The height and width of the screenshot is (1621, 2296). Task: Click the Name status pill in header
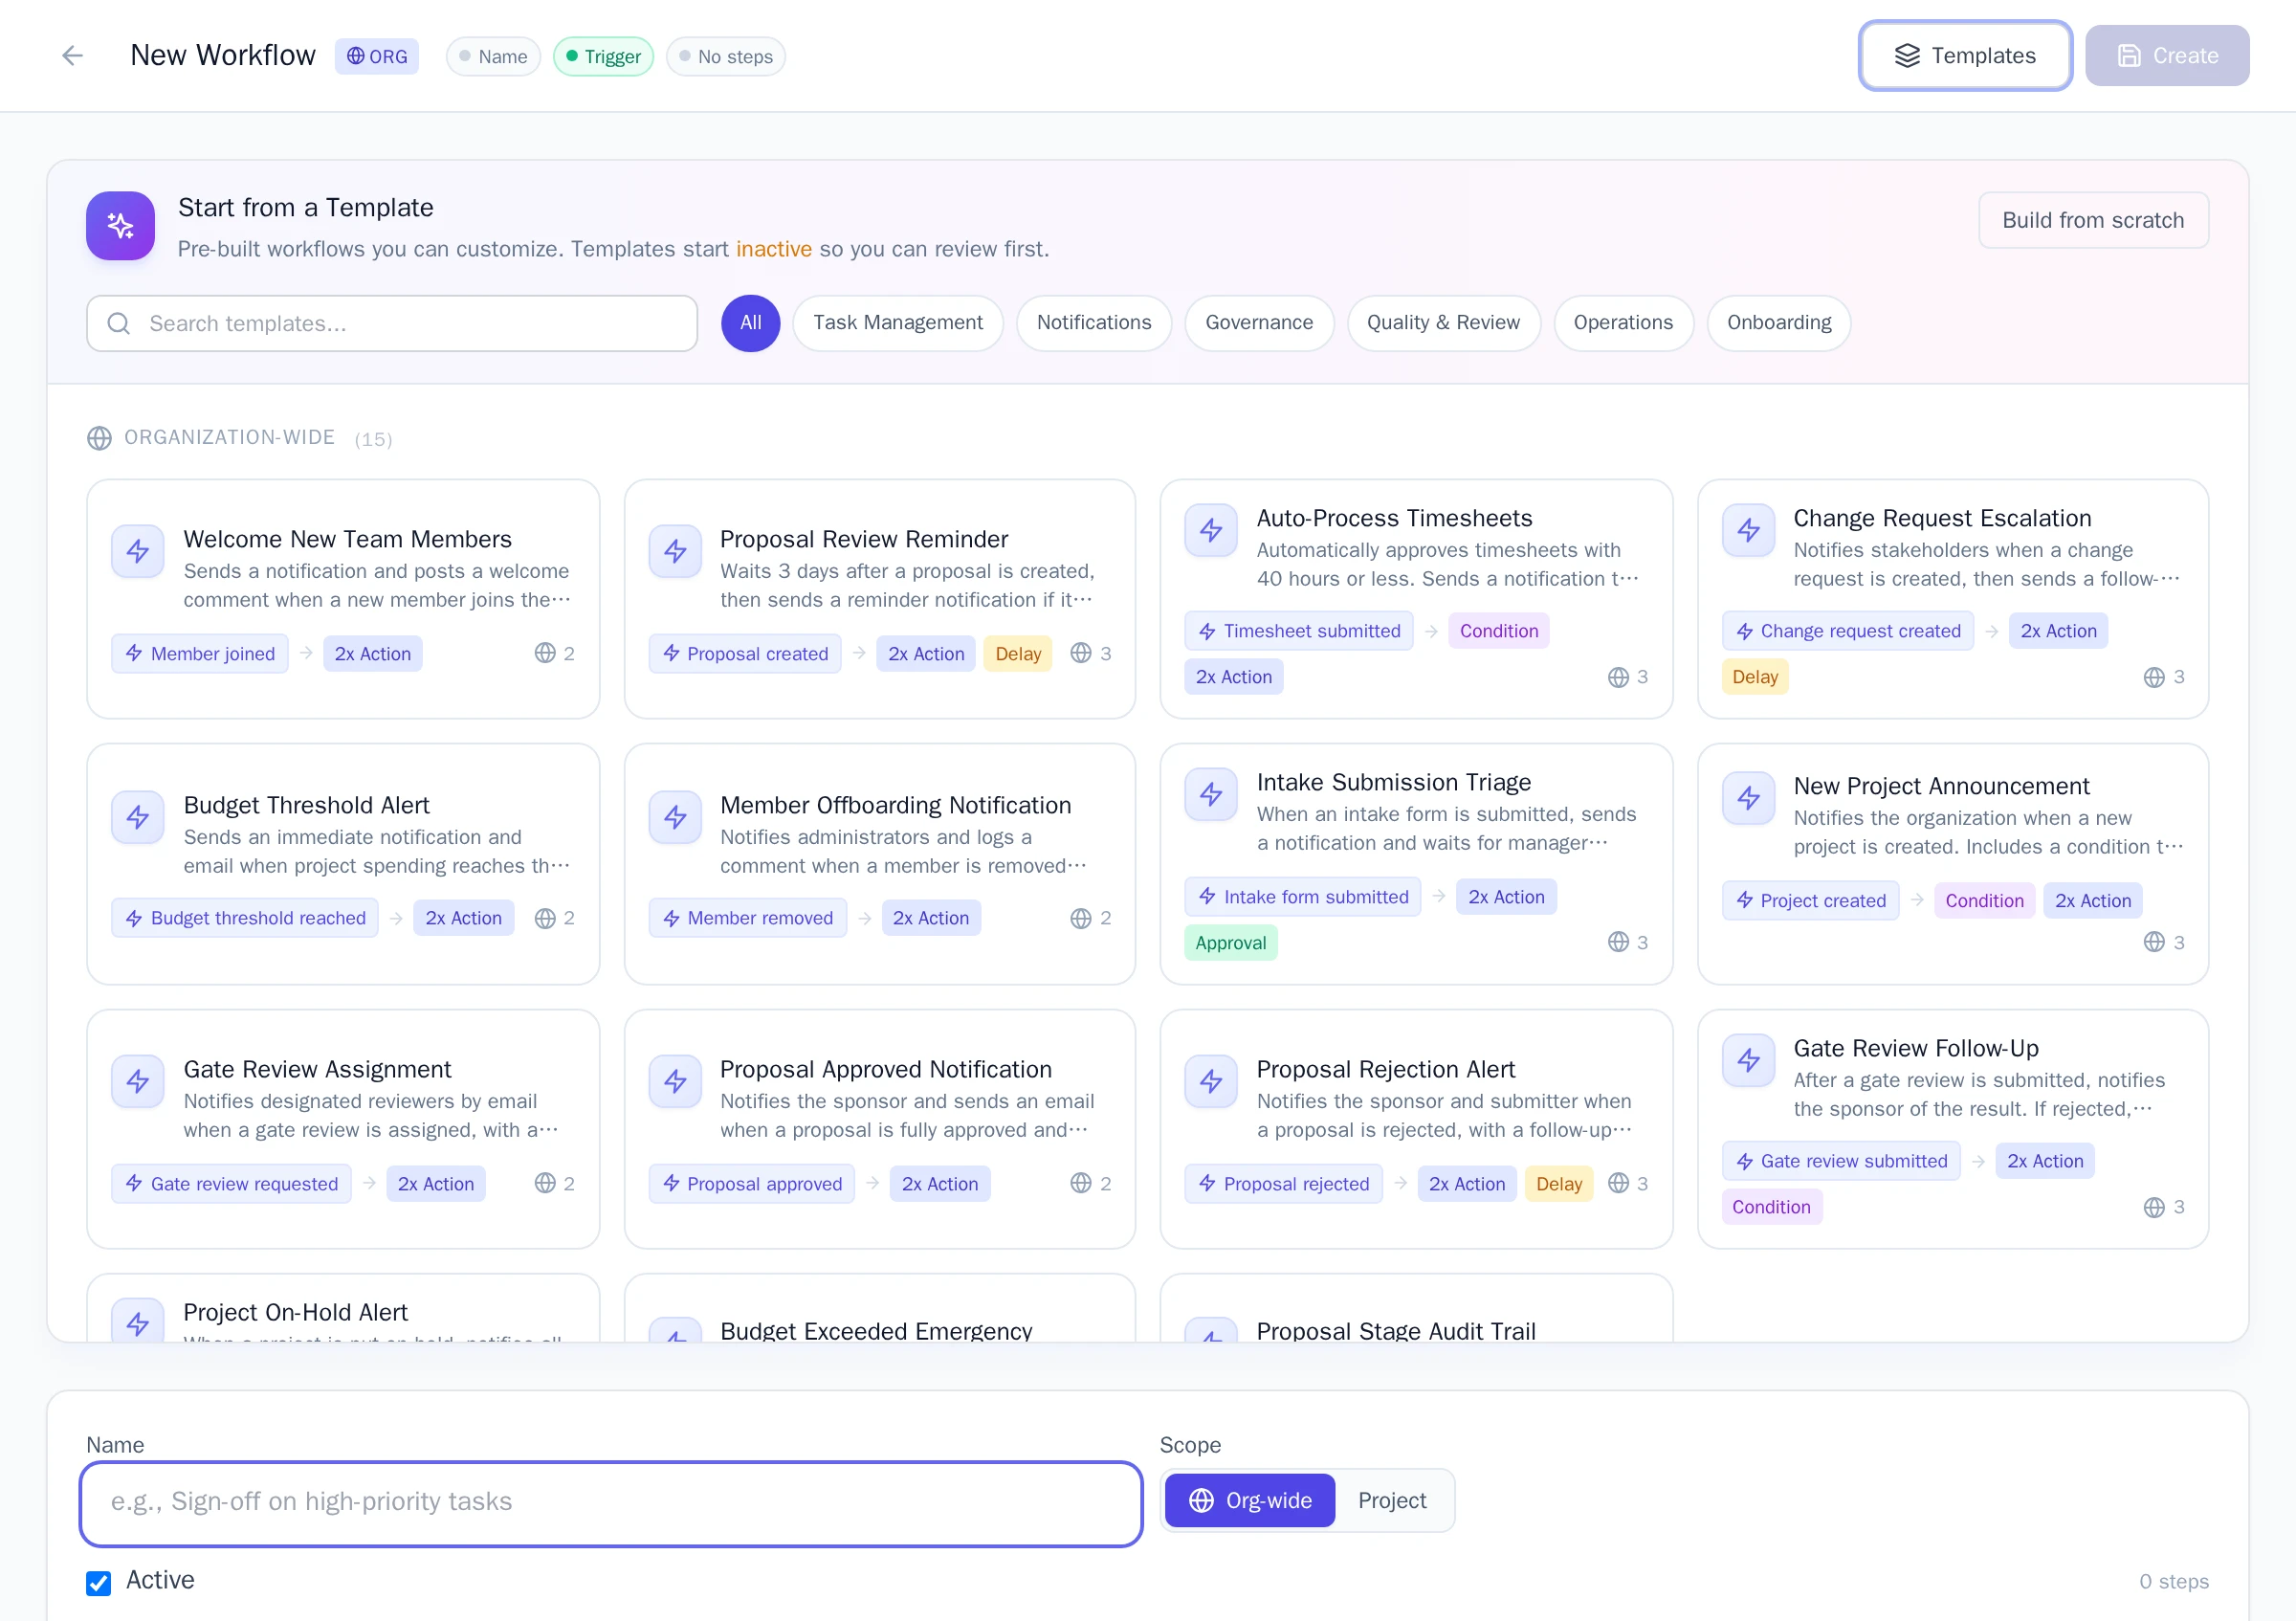[x=493, y=57]
